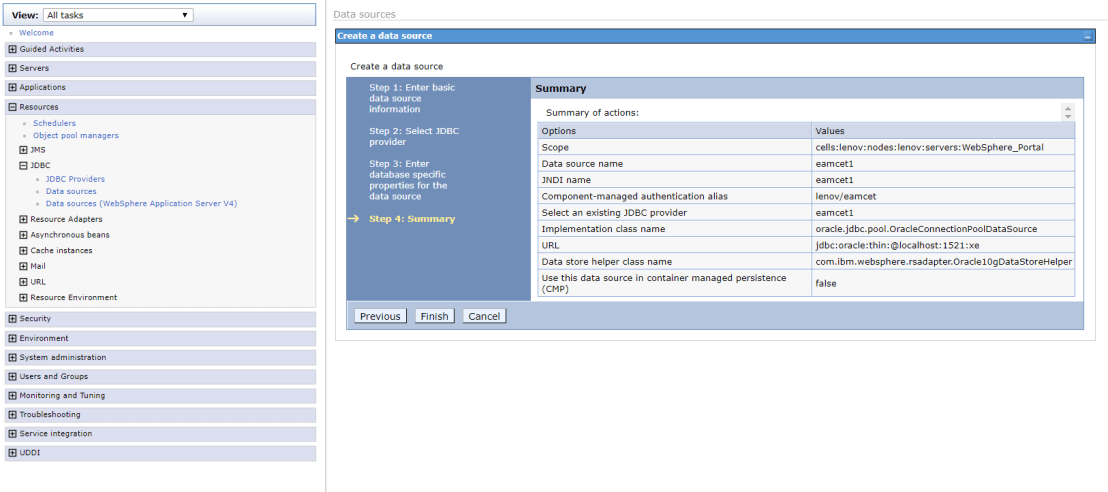
Task: Expand the JMS tree node
Action: pyautogui.click(x=23, y=150)
